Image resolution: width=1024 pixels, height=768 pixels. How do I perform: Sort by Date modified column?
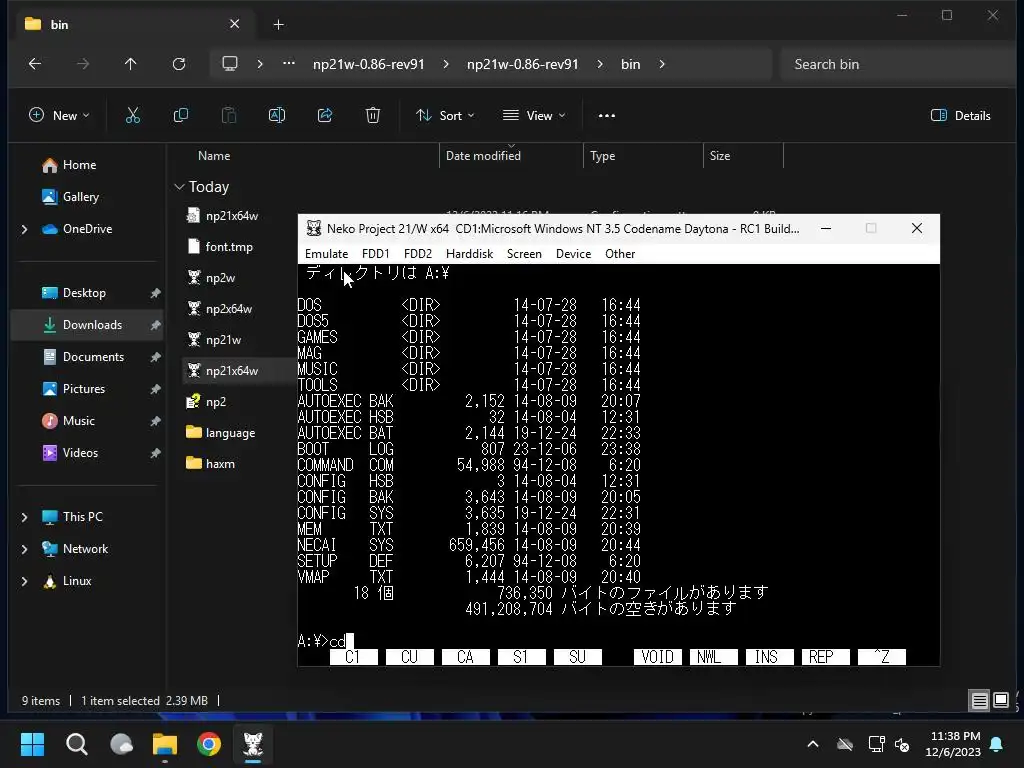483,156
